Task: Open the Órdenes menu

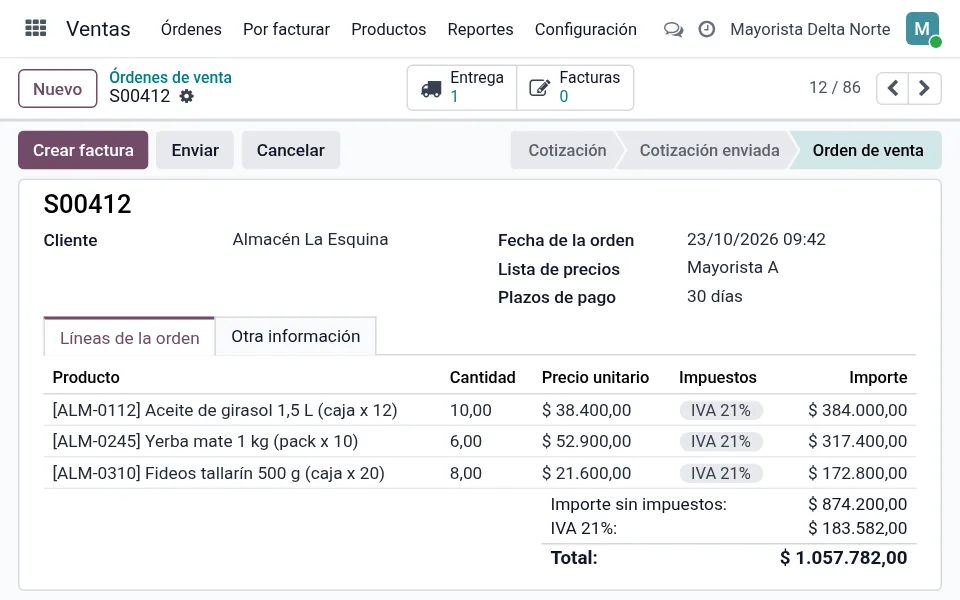Action: (x=191, y=29)
